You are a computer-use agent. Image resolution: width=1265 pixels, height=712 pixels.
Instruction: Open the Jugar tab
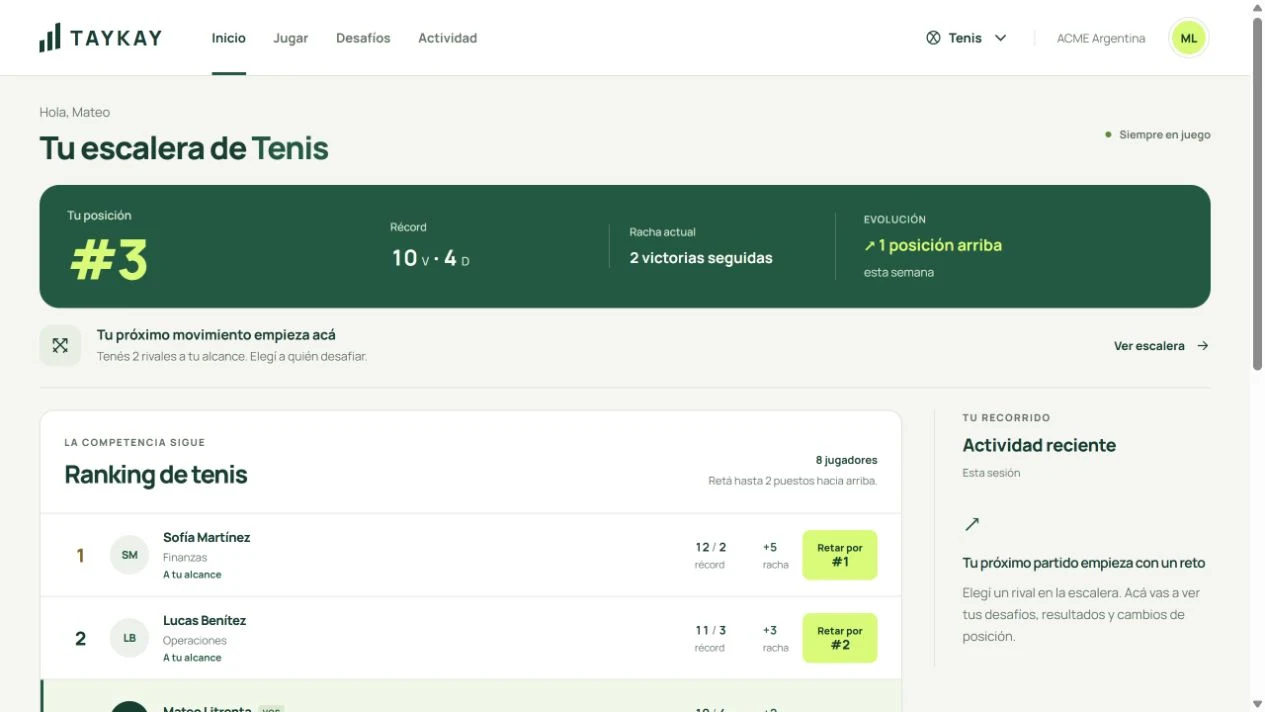[x=291, y=38]
